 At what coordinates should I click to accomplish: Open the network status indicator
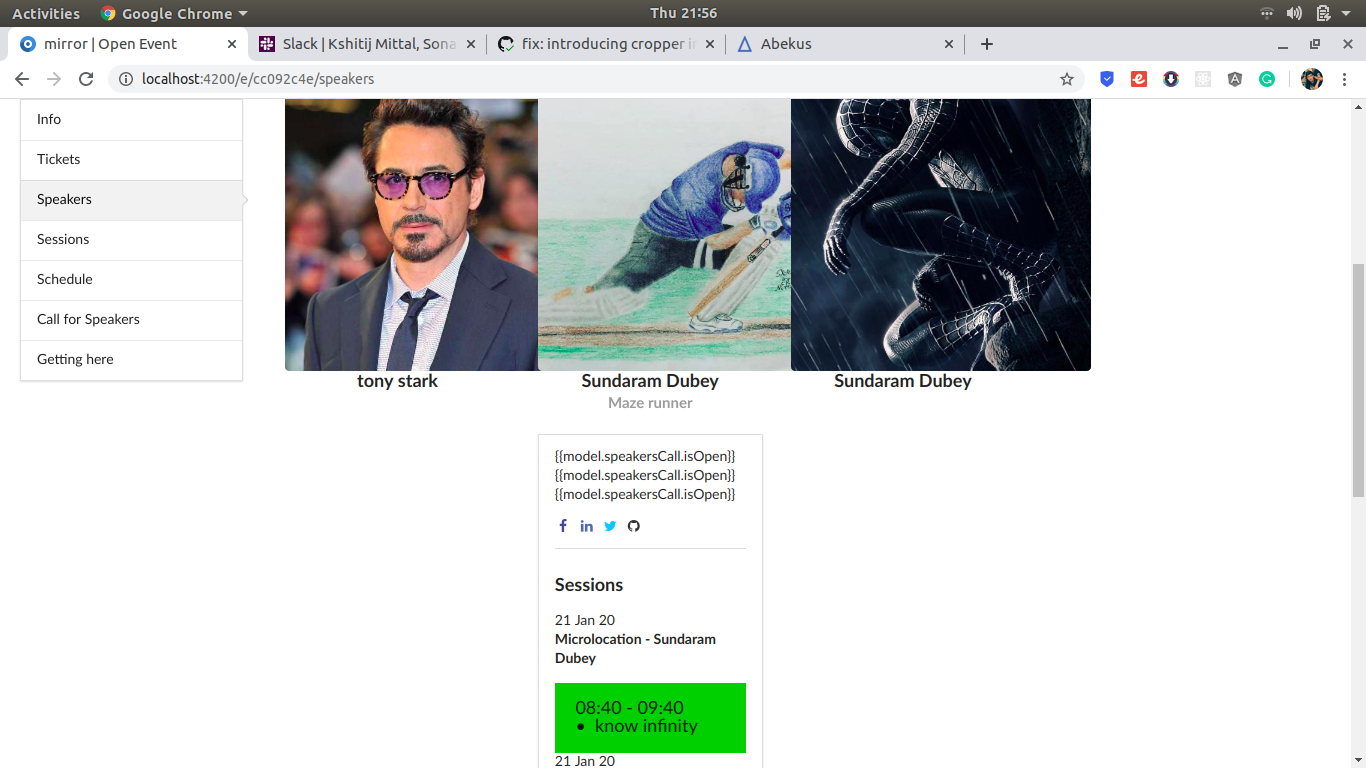(1267, 13)
